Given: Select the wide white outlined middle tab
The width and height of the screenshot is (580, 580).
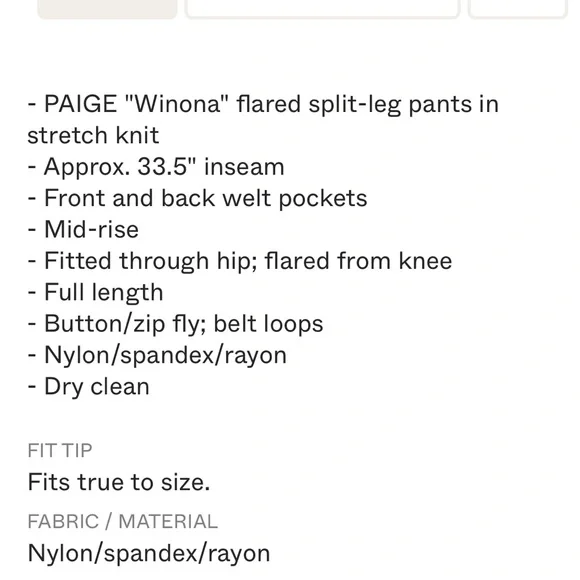Looking at the screenshot, I should pyautogui.click(x=323, y=8).
